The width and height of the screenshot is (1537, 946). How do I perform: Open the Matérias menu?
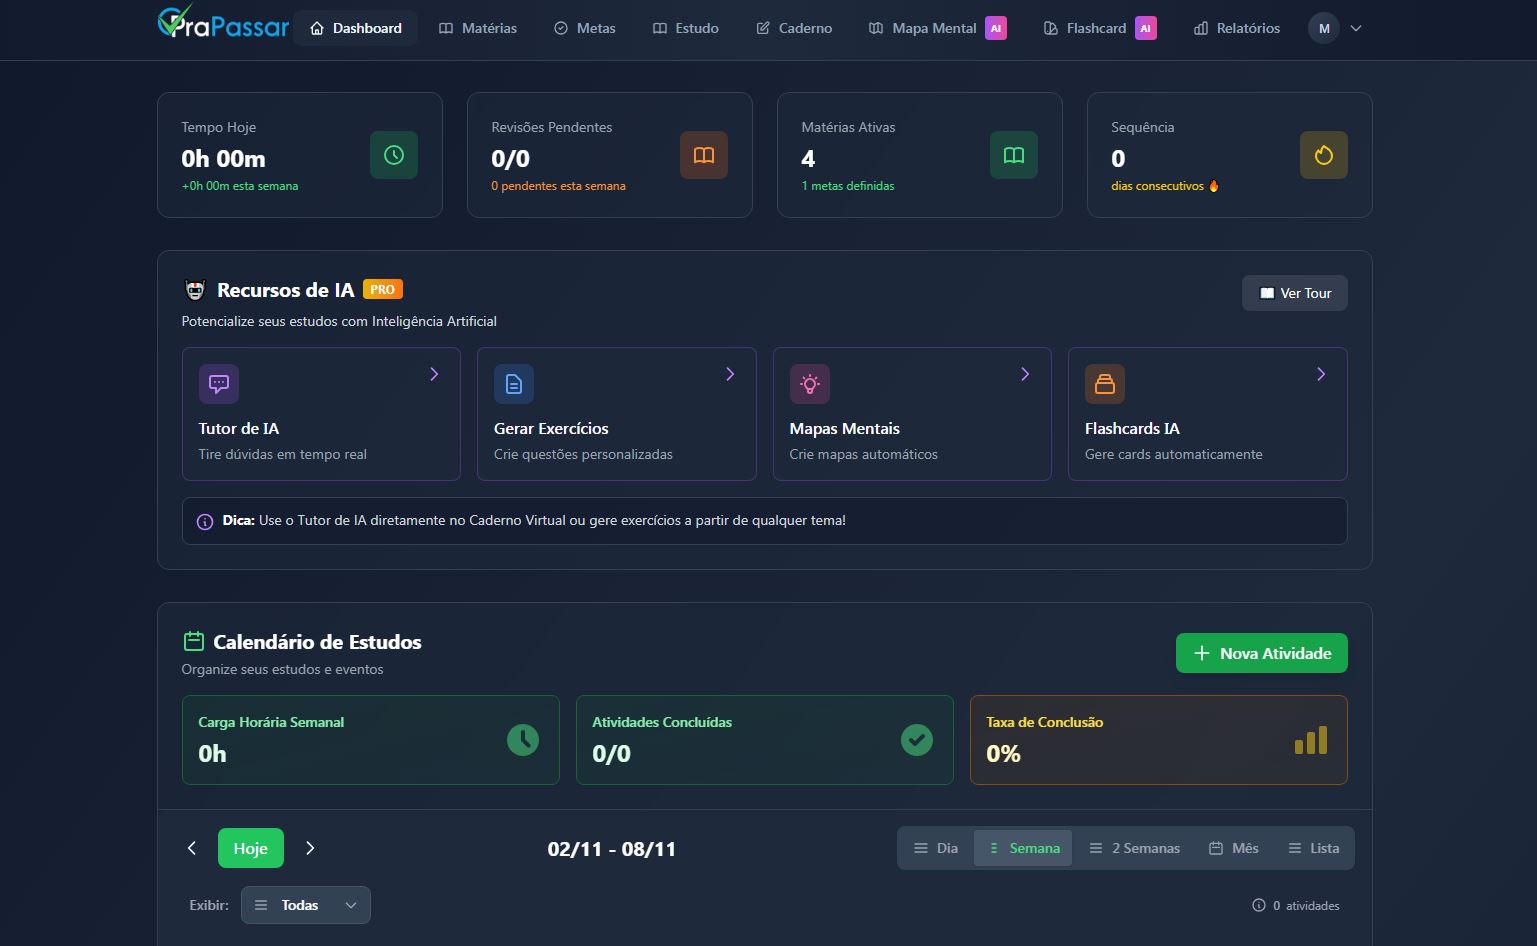(477, 28)
